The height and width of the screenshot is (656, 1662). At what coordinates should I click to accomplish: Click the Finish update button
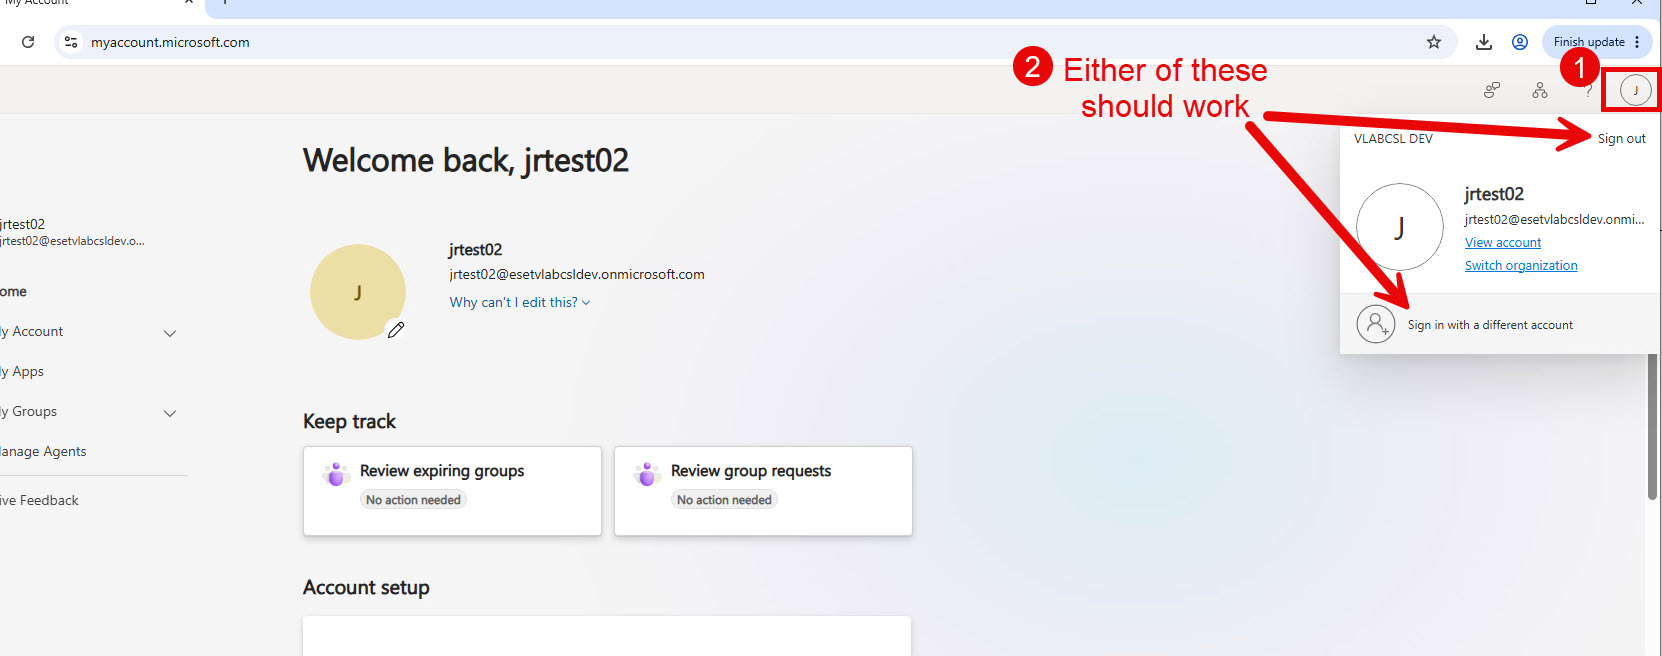[x=1589, y=42]
